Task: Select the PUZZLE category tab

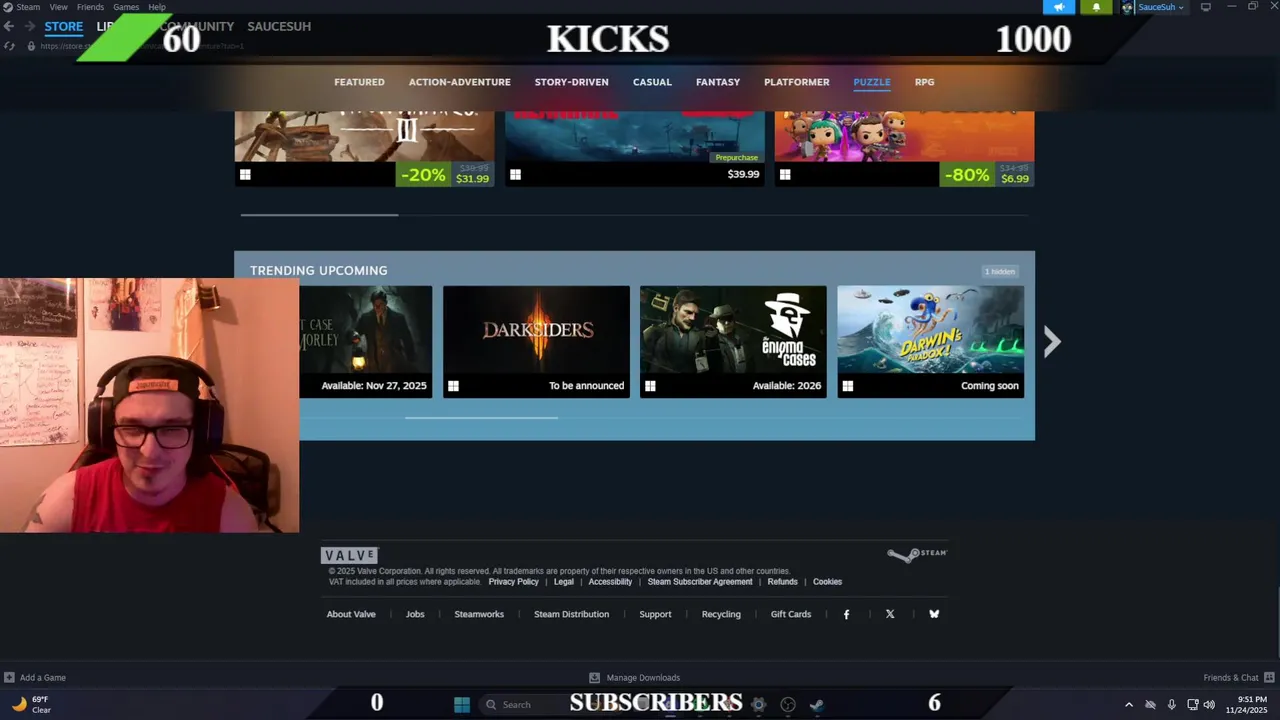Action: point(872,82)
